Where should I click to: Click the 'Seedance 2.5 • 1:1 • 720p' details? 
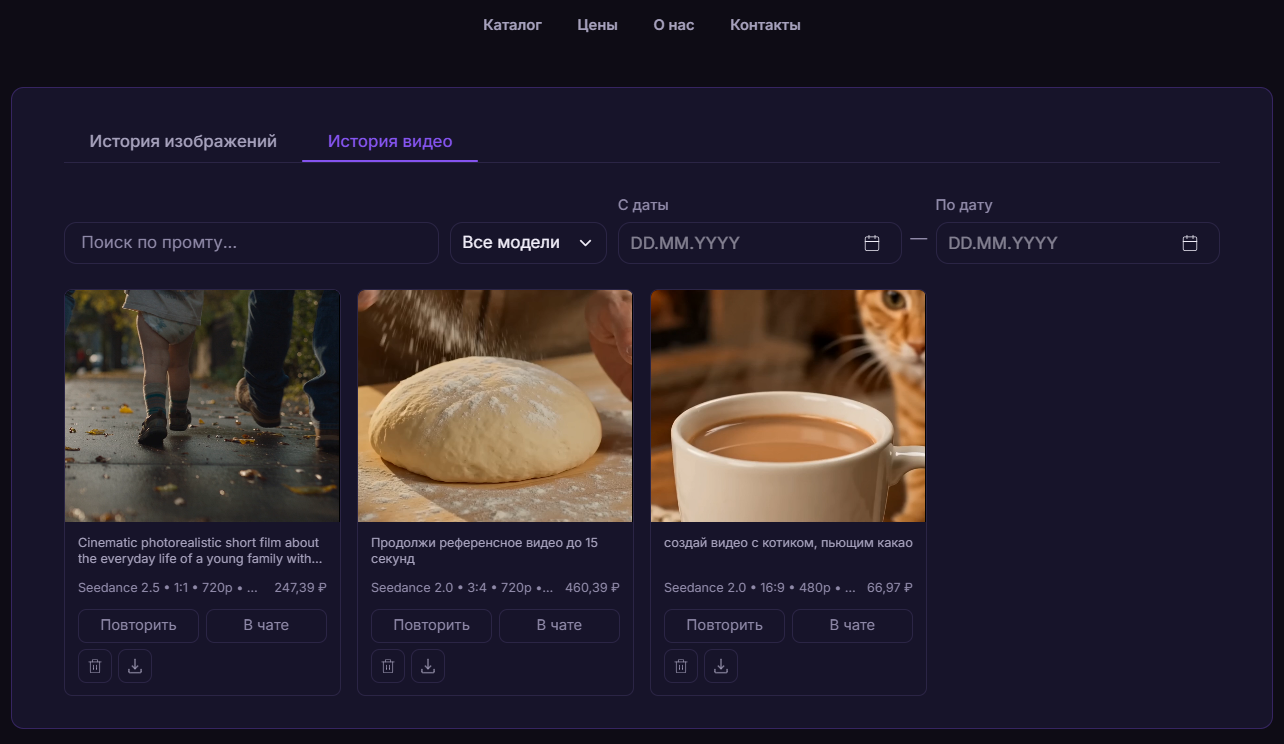(x=168, y=588)
